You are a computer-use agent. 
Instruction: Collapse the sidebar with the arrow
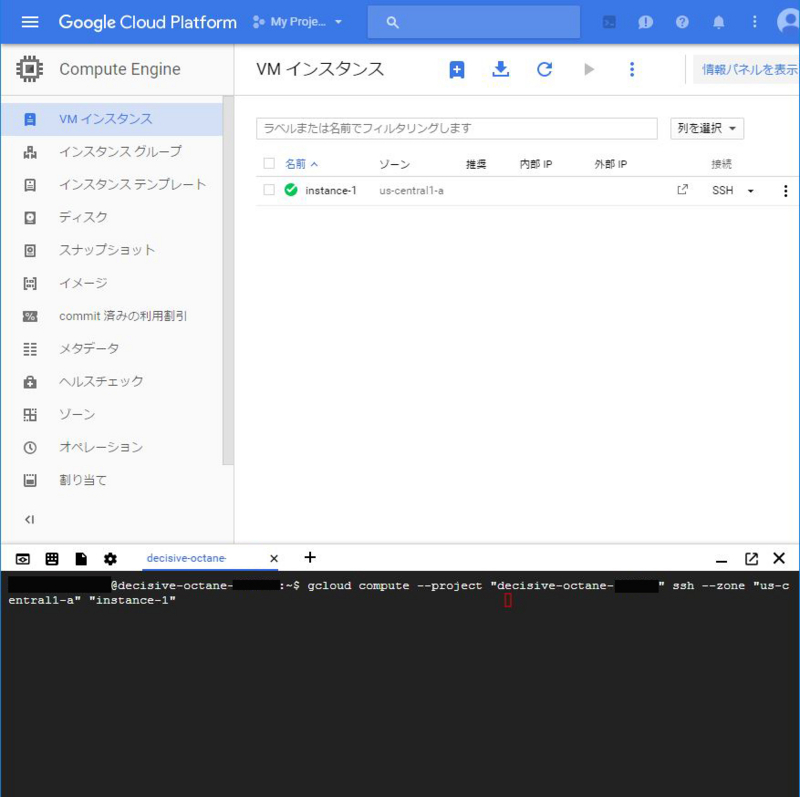click(x=30, y=519)
